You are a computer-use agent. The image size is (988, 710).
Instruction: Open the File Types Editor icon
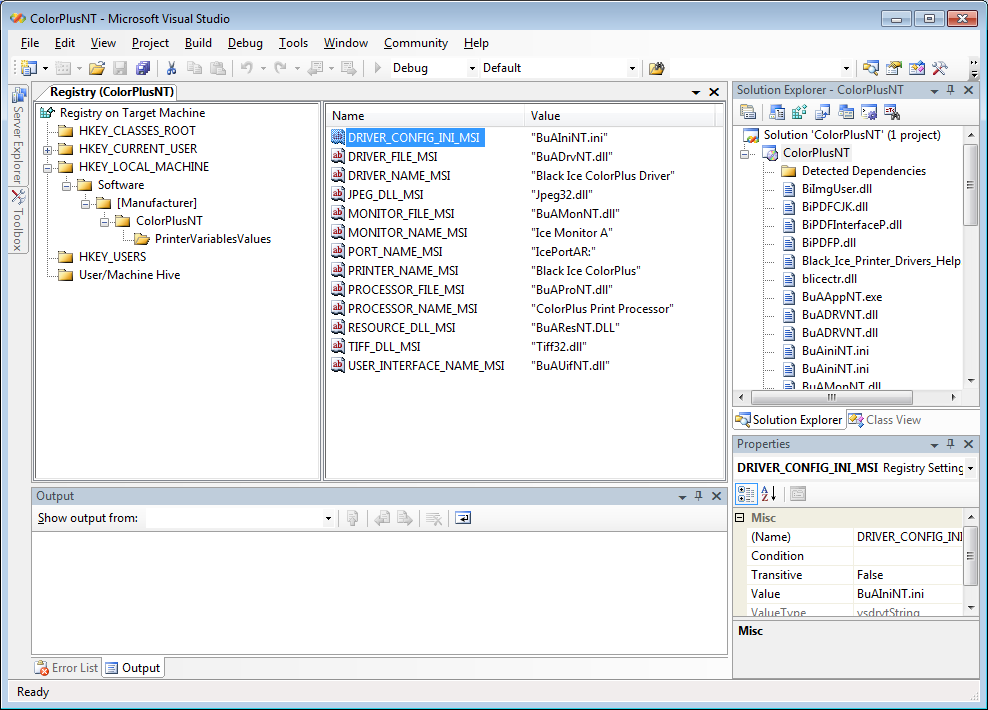[x=822, y=113]
